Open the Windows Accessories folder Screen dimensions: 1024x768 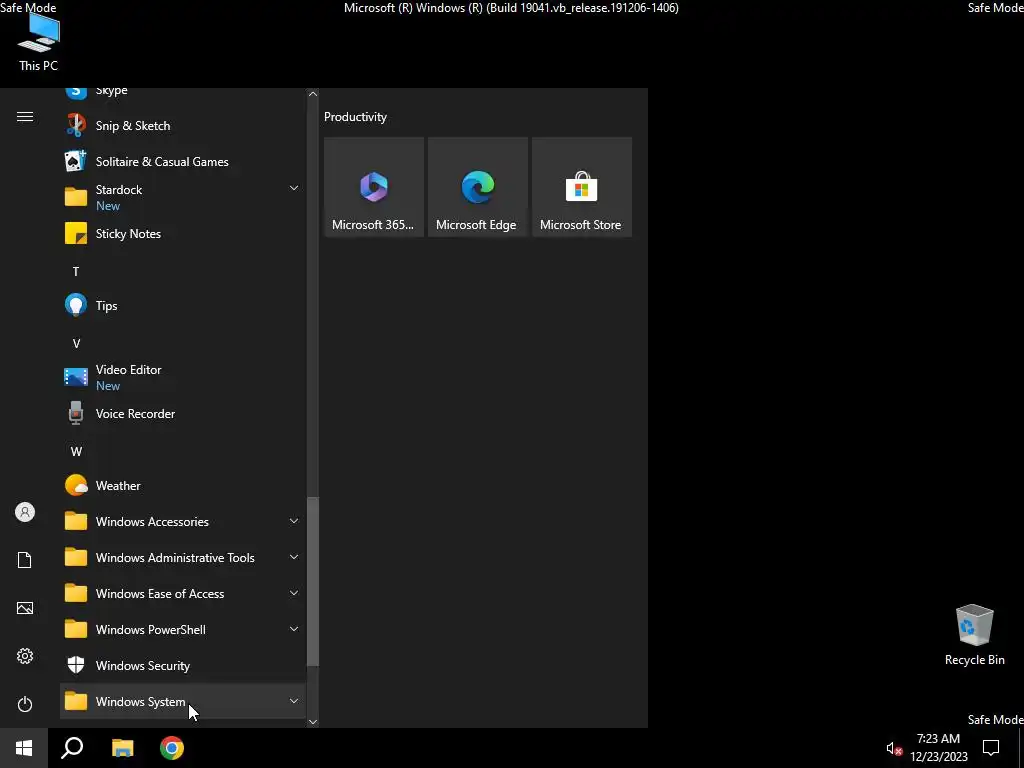(183, 521)
